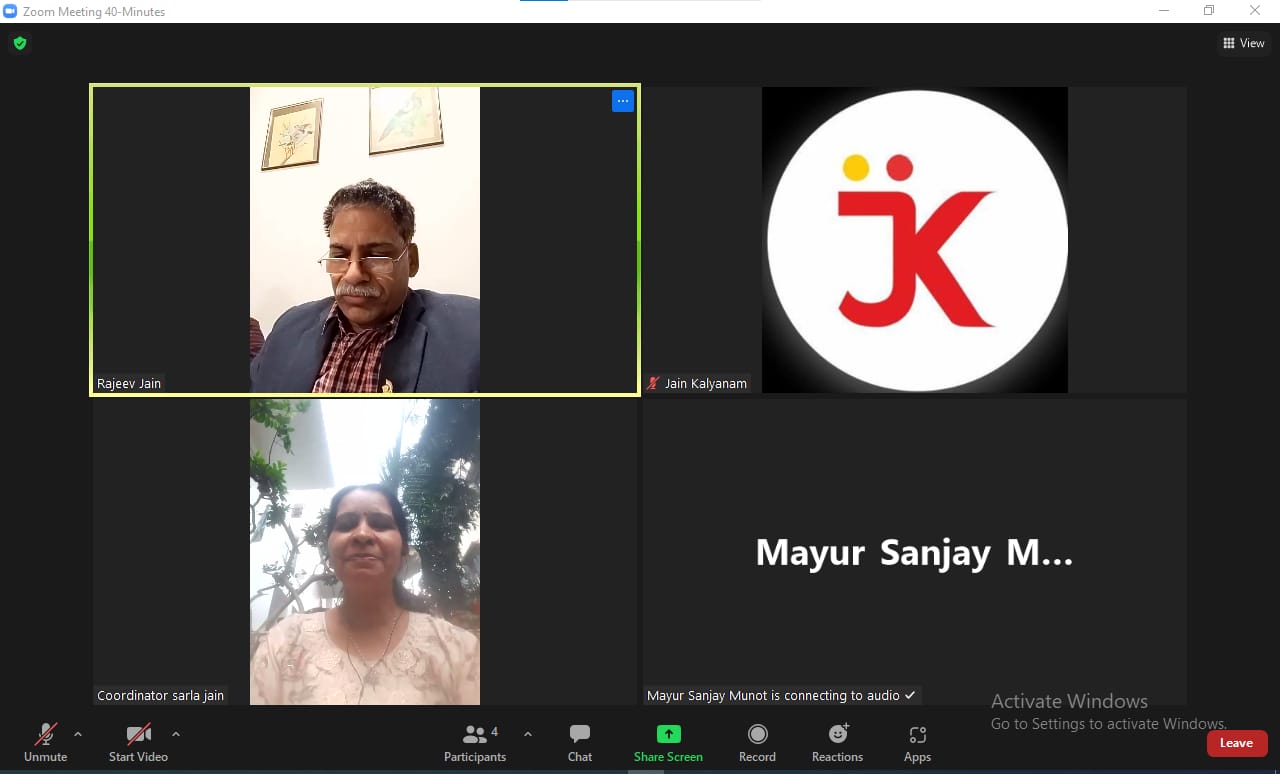
Task: Open the Participants panel
Action: click(475, 742)
